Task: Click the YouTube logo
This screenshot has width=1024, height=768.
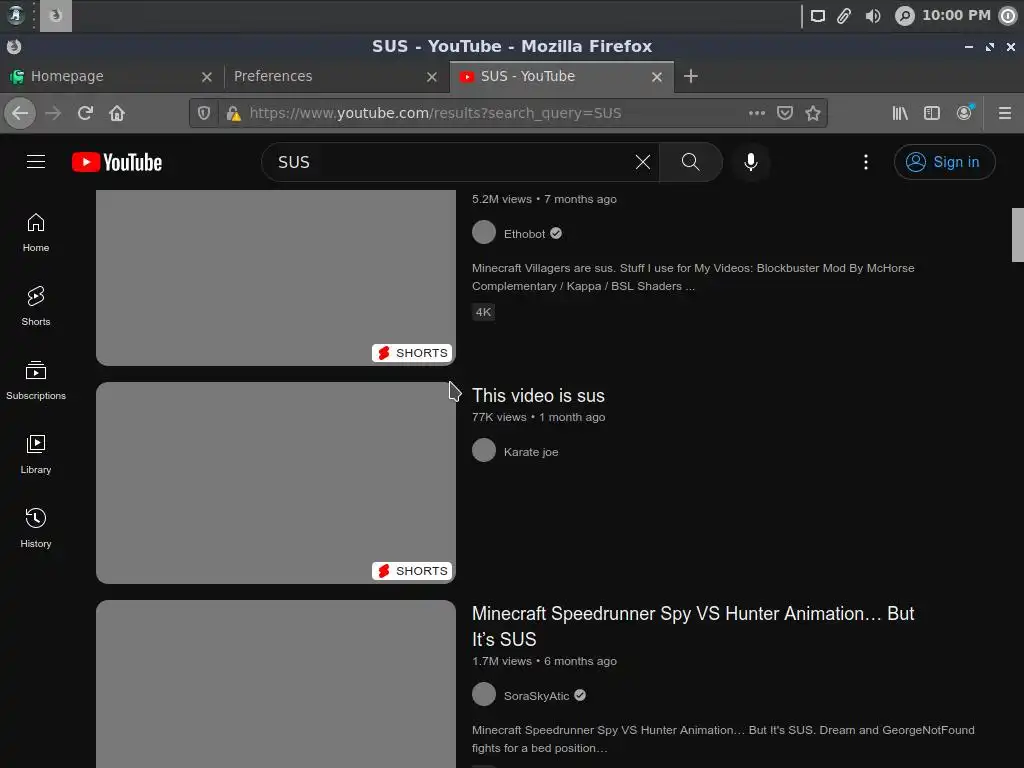Action: click(x=117, y=162)
